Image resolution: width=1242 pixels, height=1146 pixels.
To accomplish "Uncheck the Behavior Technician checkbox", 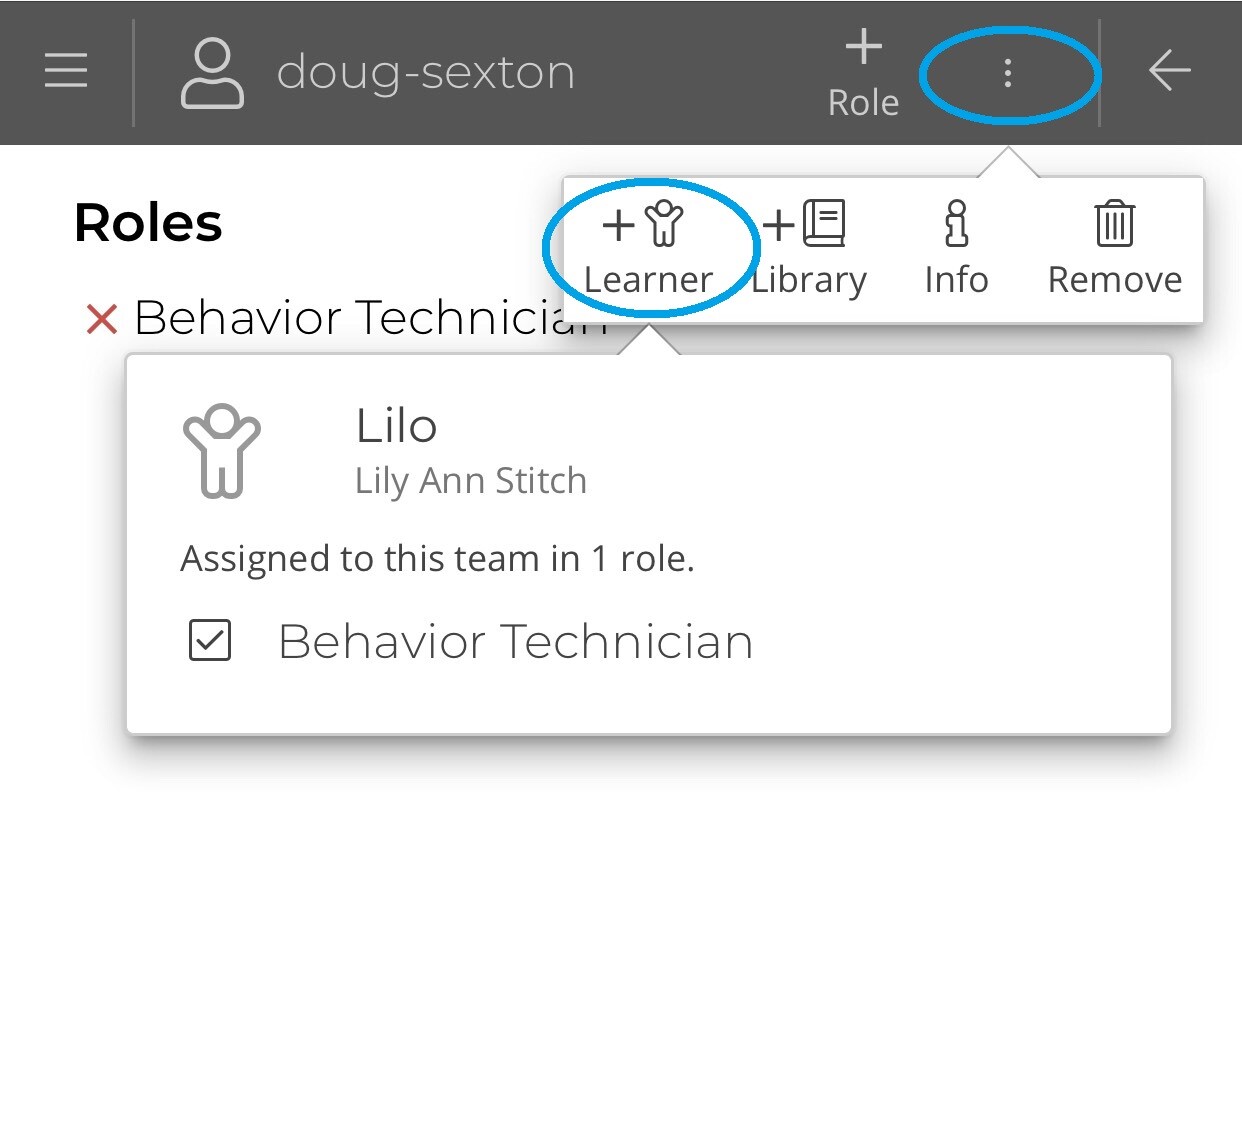I will tap(209, 641).
